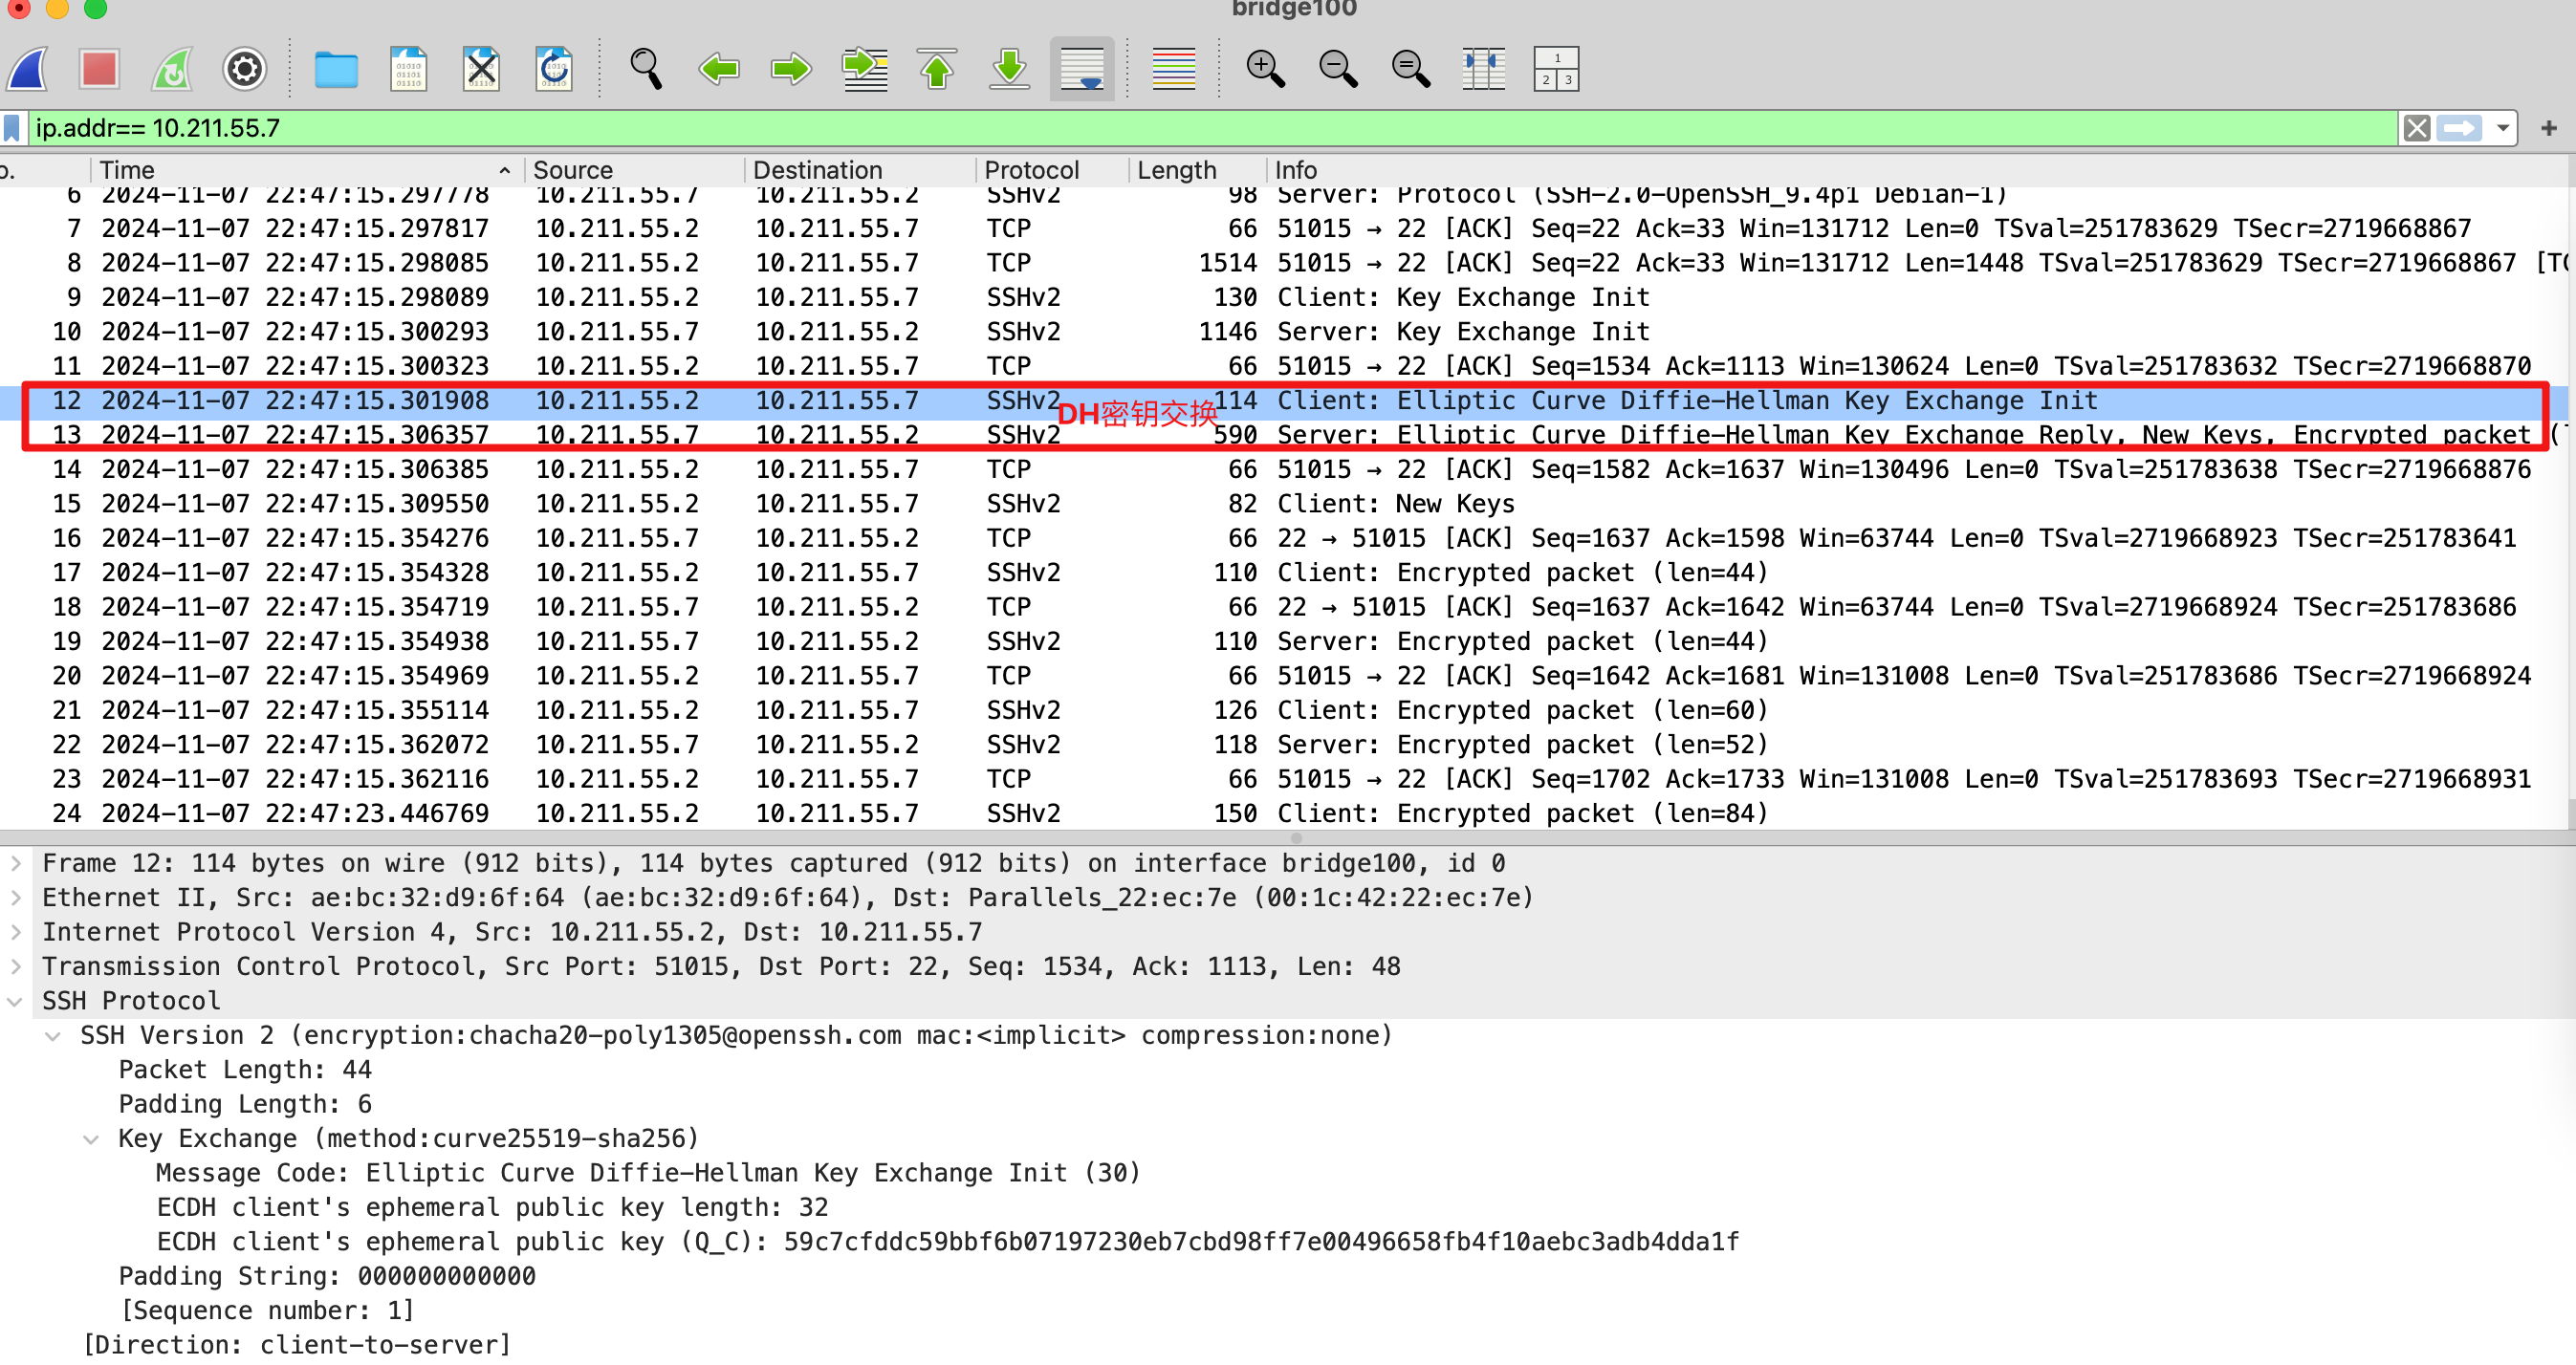Go back in packet history

[719, 69]
